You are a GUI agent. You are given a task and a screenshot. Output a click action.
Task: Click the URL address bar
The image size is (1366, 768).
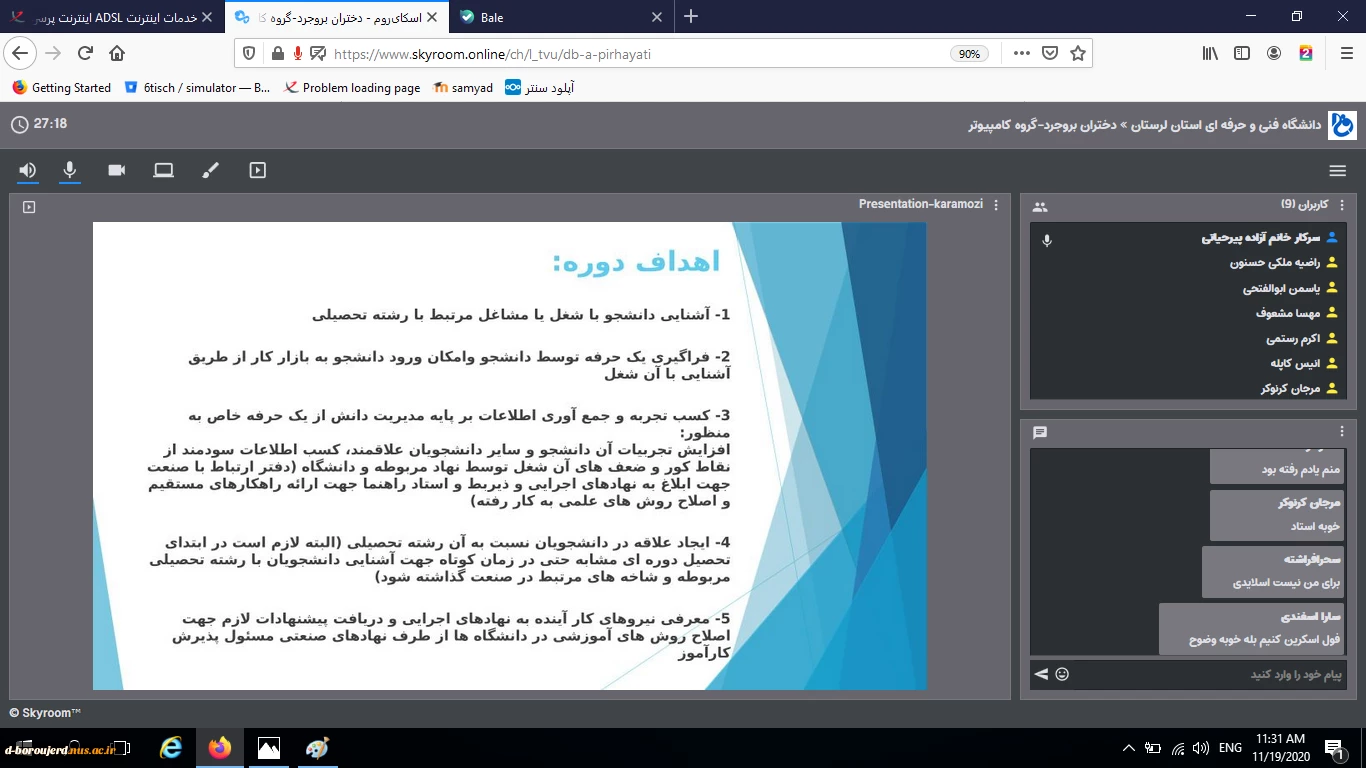pyautogui.click(x=640, y=54)
